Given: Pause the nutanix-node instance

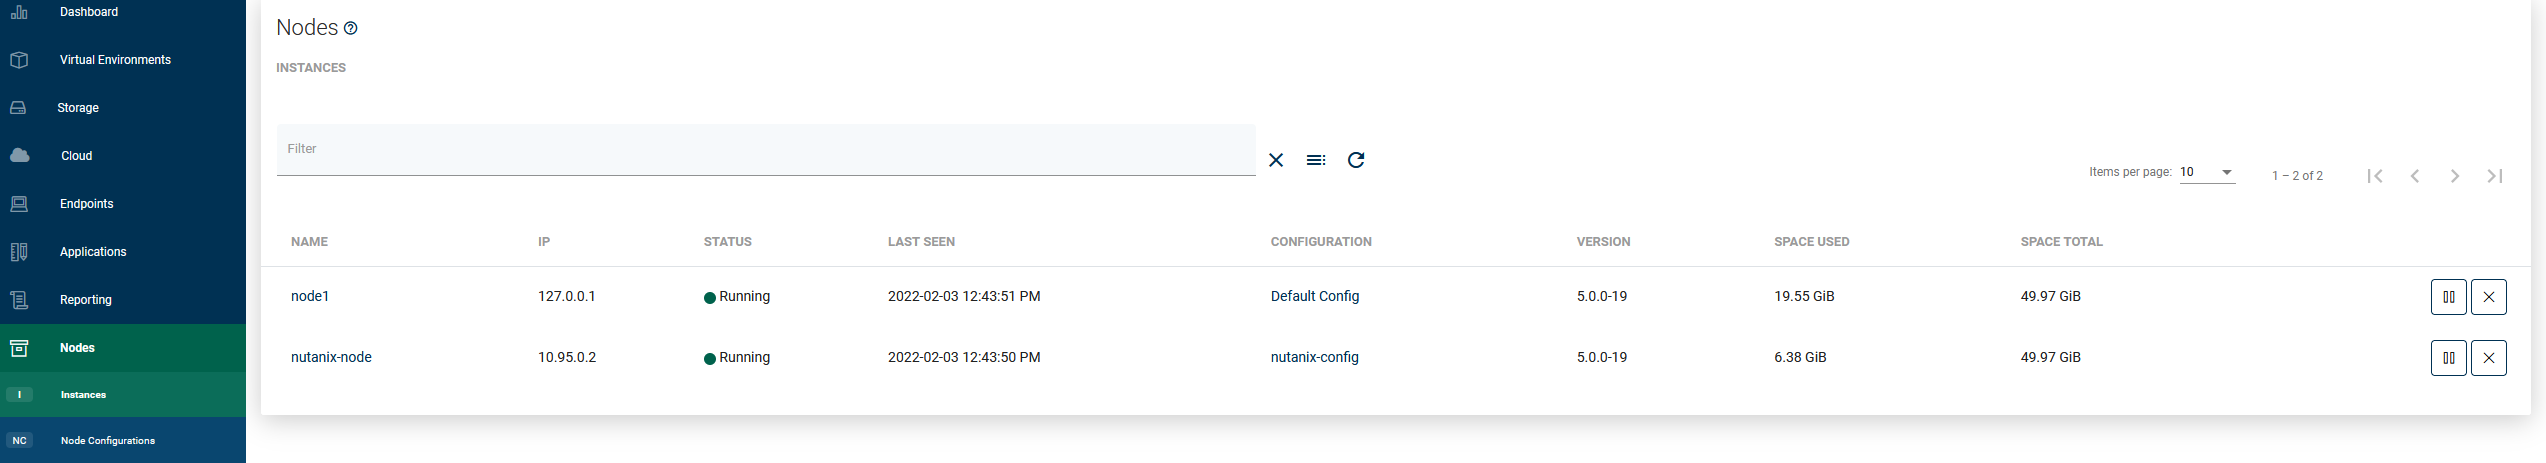Looking at the screenshot, I should (2448, 358).
